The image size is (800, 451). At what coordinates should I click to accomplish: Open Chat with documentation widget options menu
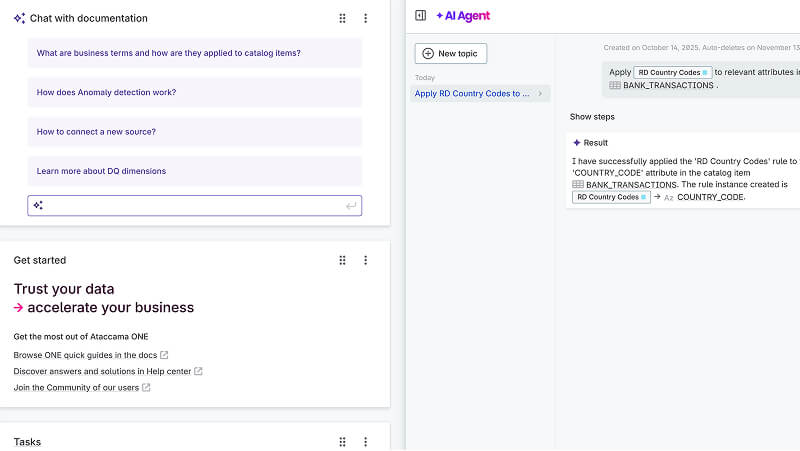coord(365,18)
